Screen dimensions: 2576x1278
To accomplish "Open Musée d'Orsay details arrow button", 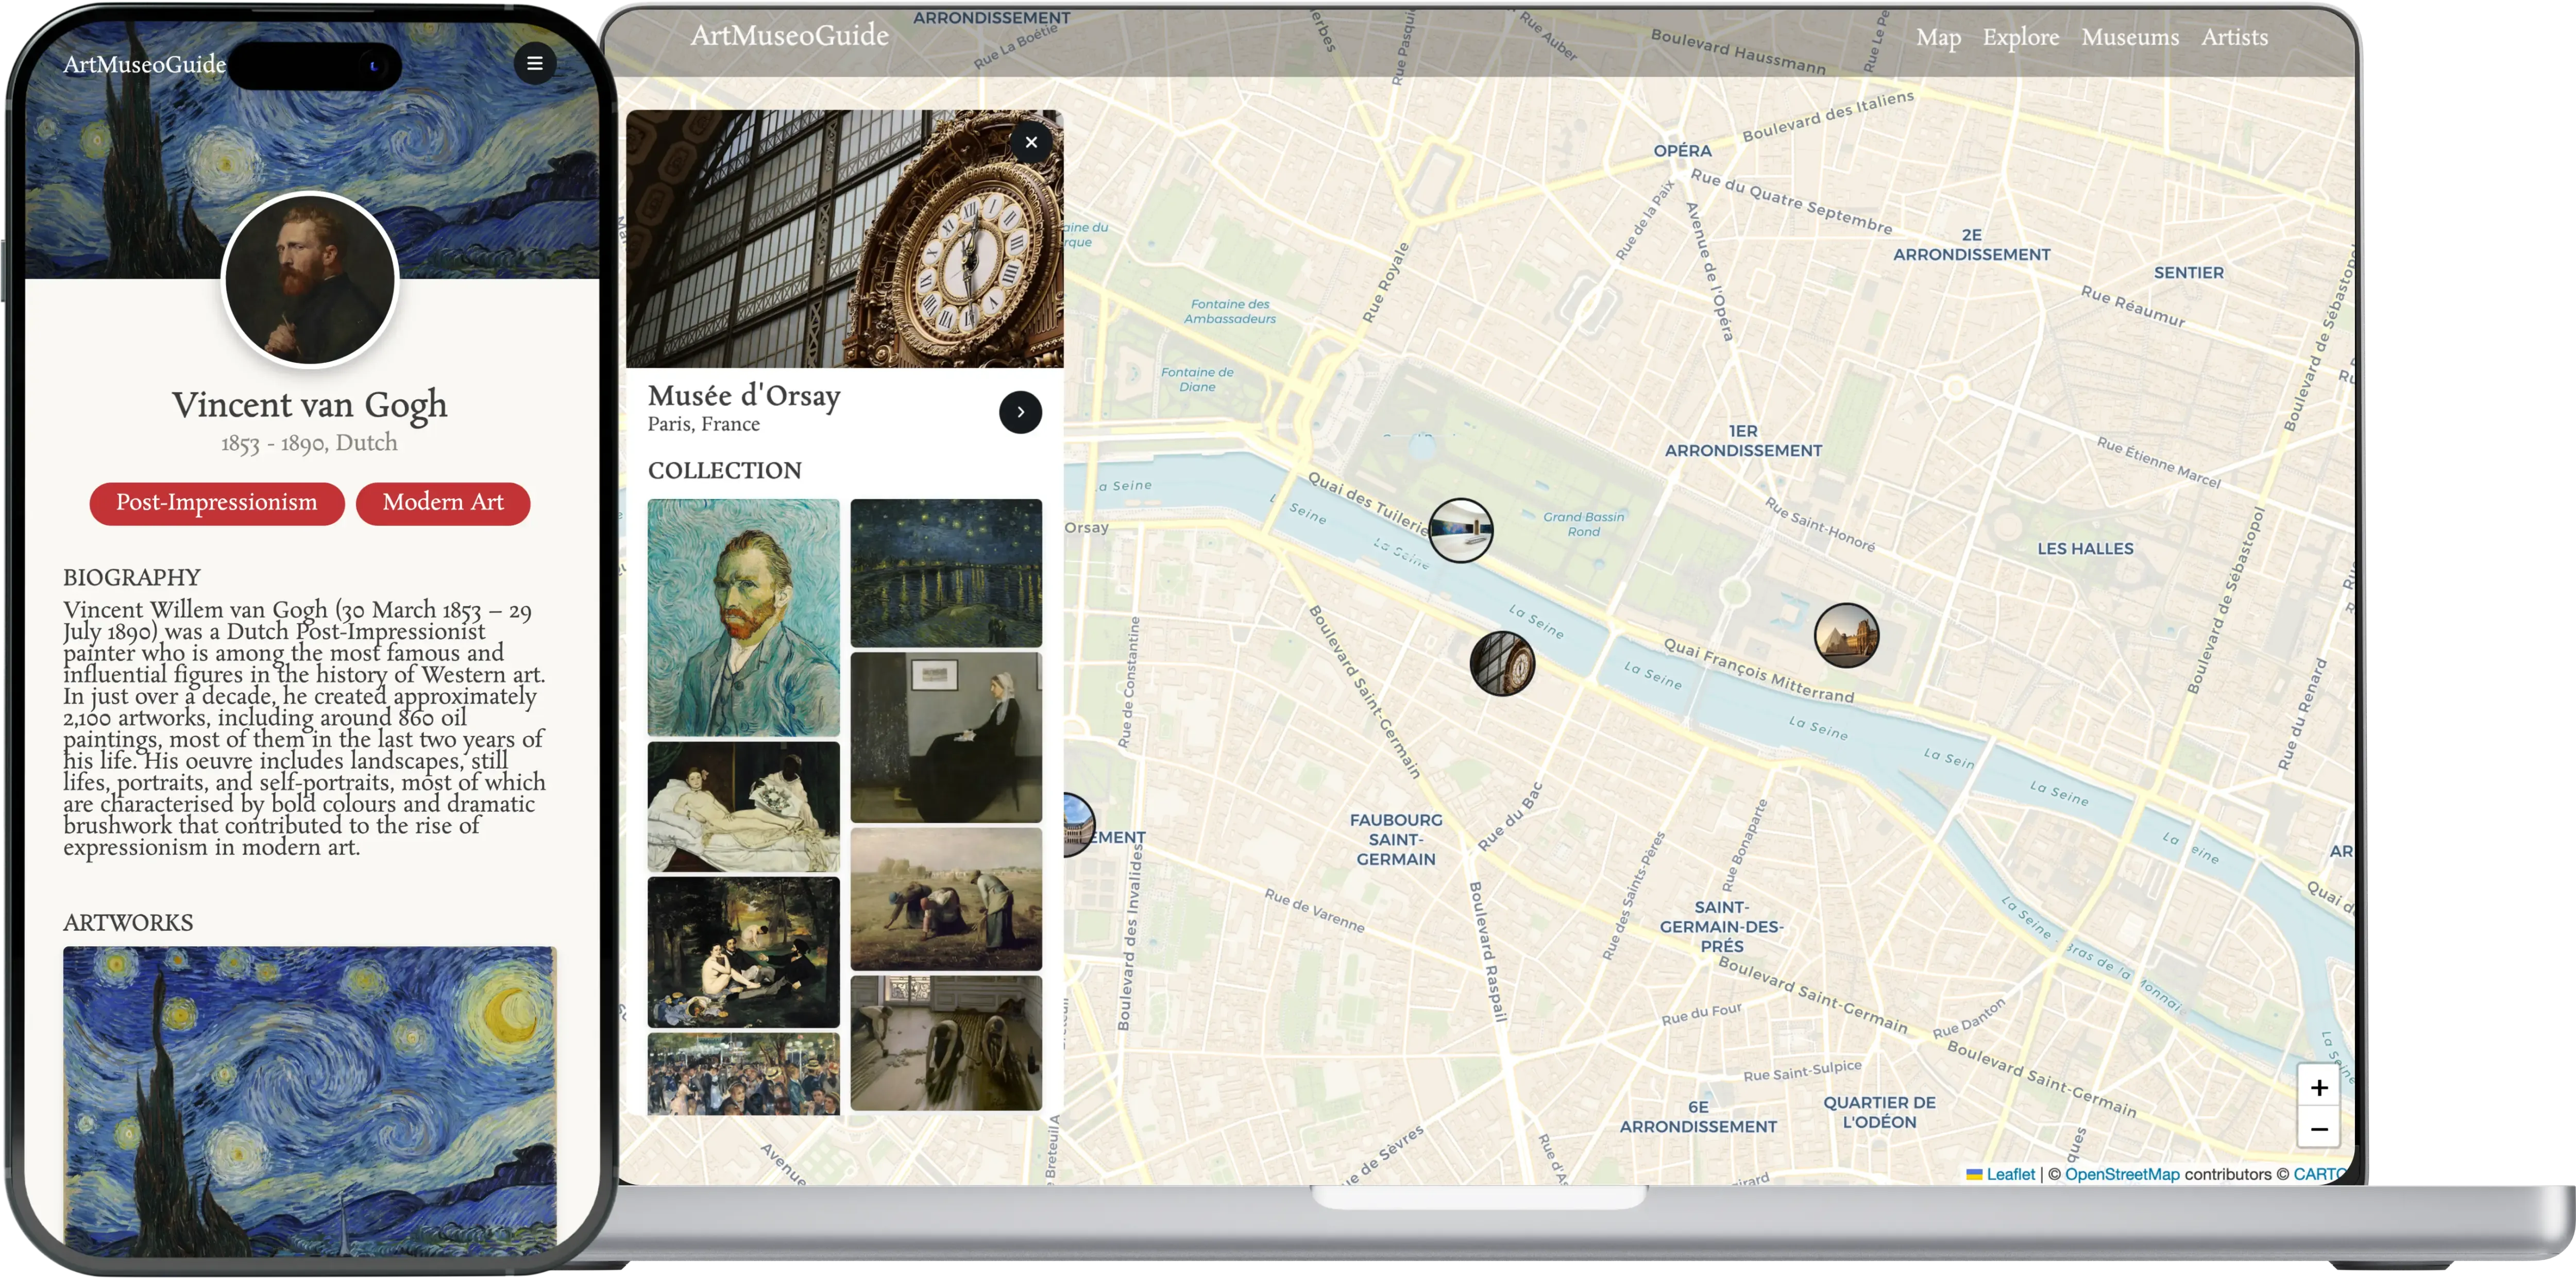I will (1020, 412).
